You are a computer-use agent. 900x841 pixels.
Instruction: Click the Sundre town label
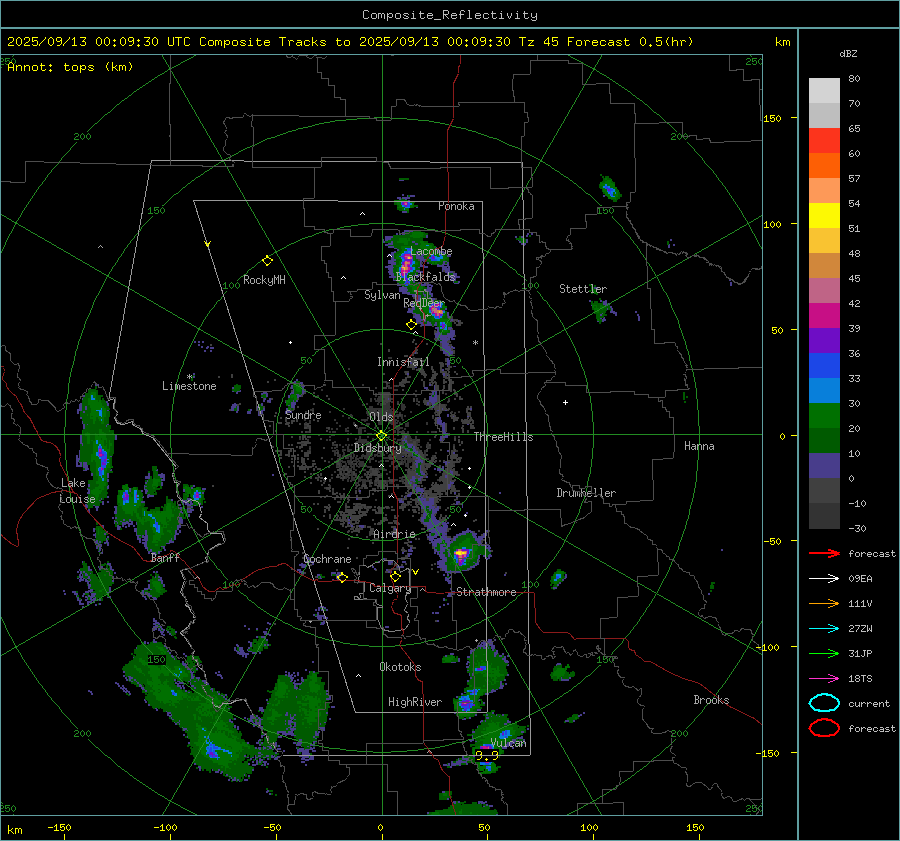303,415
